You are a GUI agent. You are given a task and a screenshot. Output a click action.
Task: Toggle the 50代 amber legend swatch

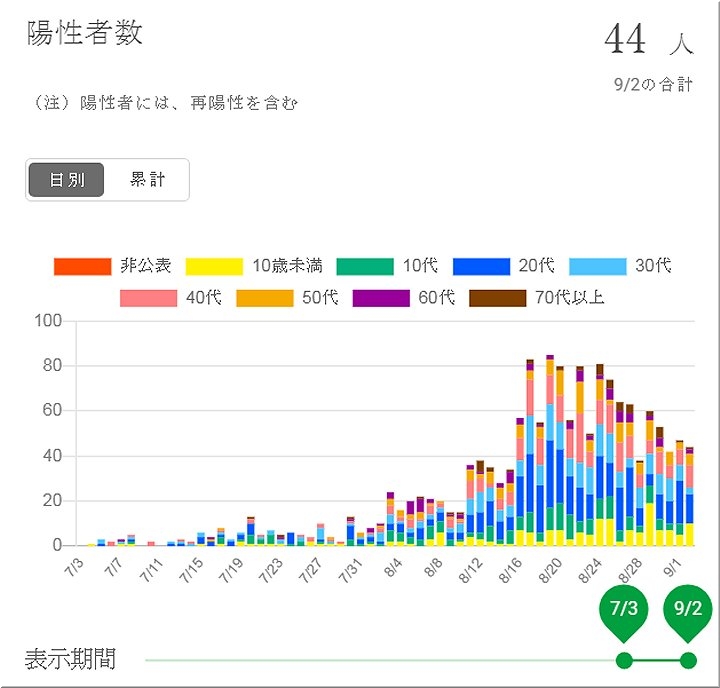(x=264, y=298)
